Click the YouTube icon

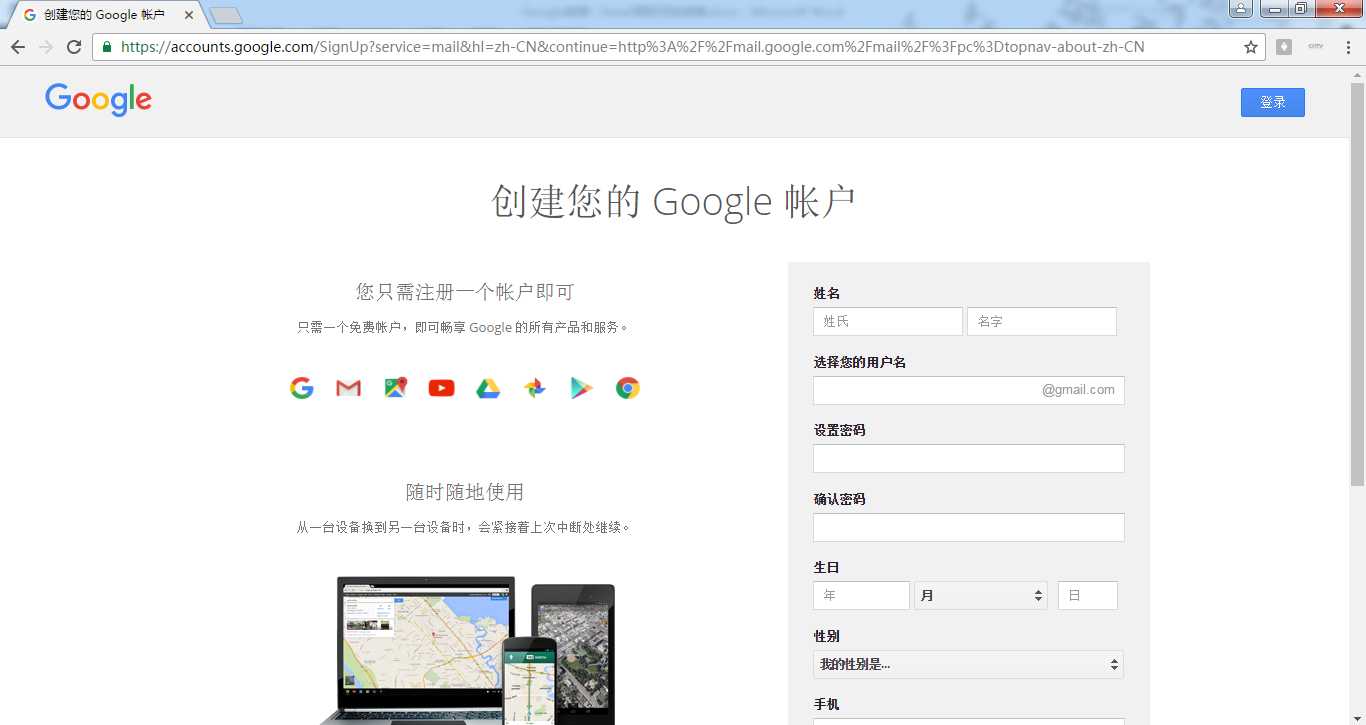click(x=441, y=388)
